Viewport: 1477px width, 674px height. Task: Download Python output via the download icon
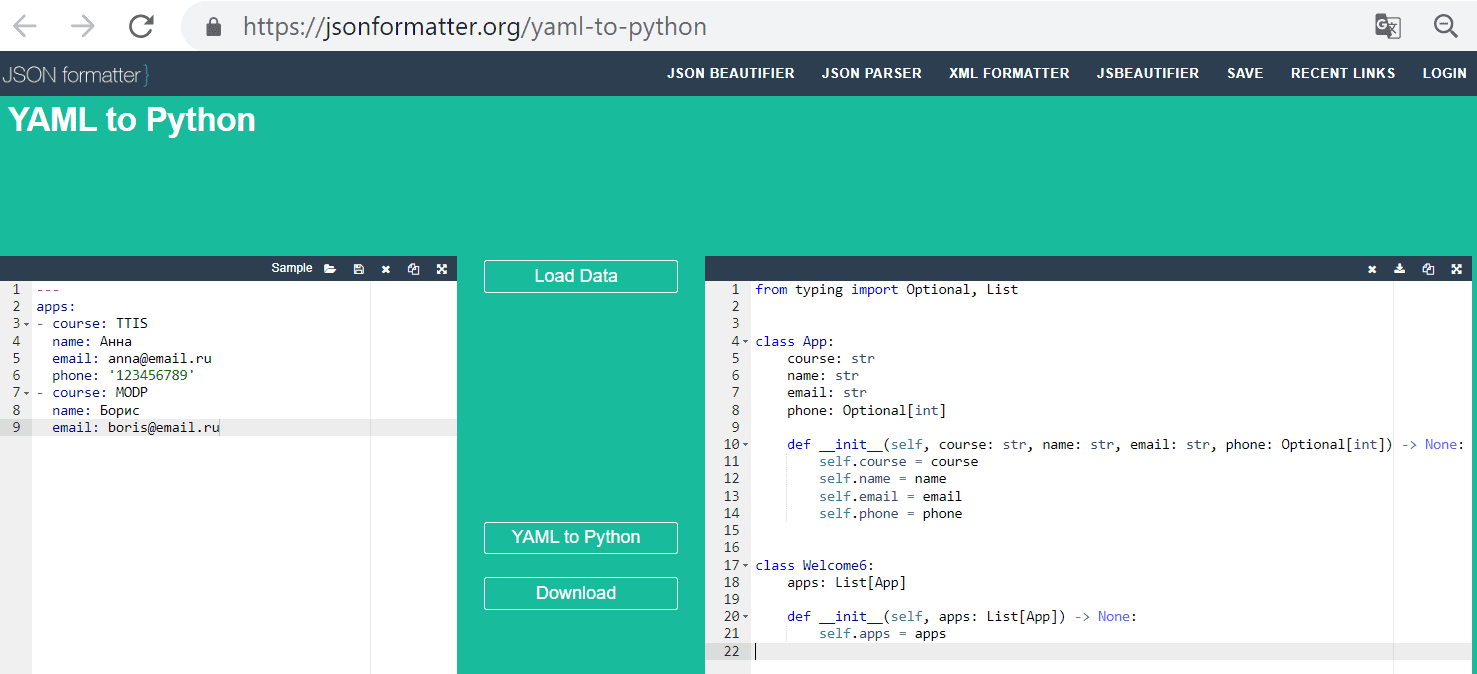[x=1400, y=269]
